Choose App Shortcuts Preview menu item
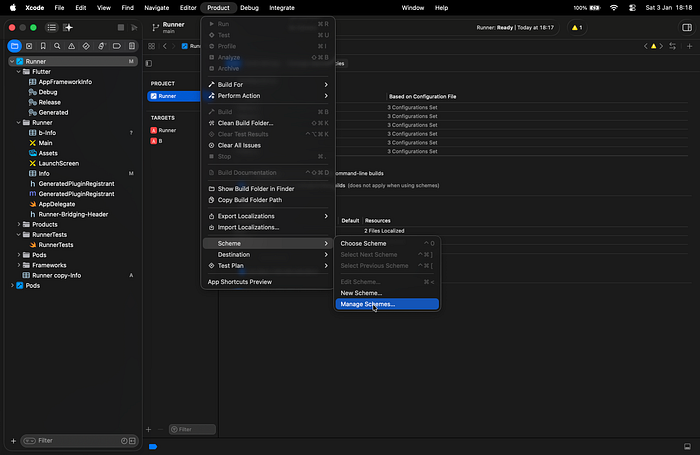Viewport: 700px width, 455px height. [x=268, y=282]
